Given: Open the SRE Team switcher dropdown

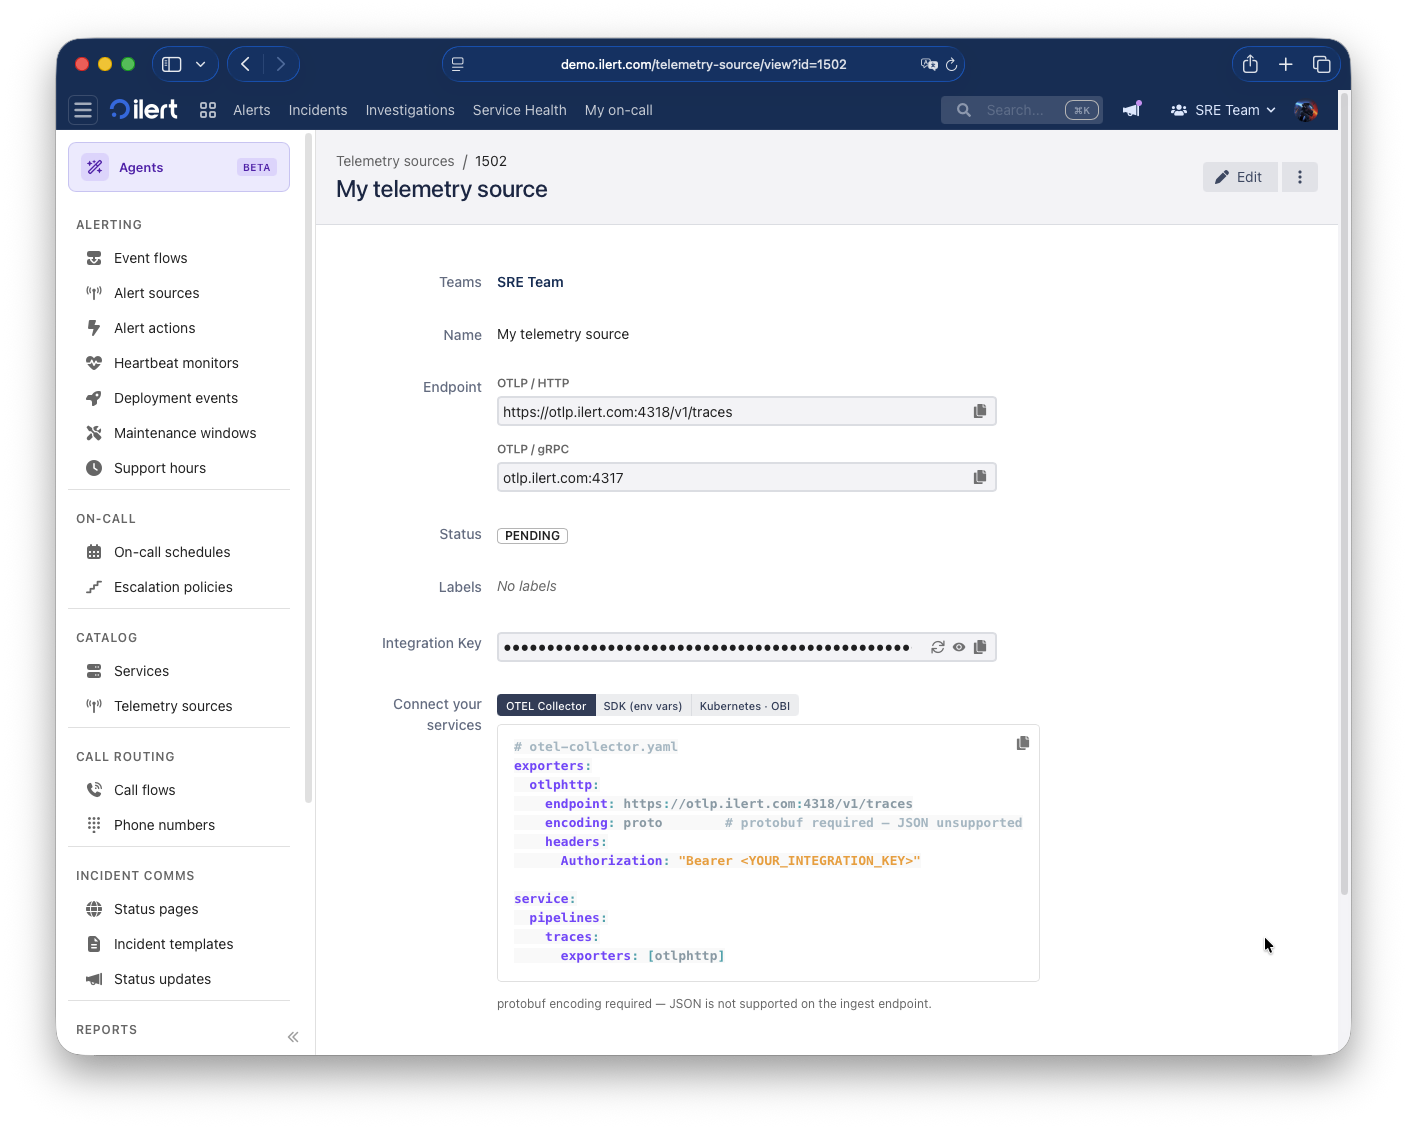Looking at the screenshot, I should (x=1223, y=110).
